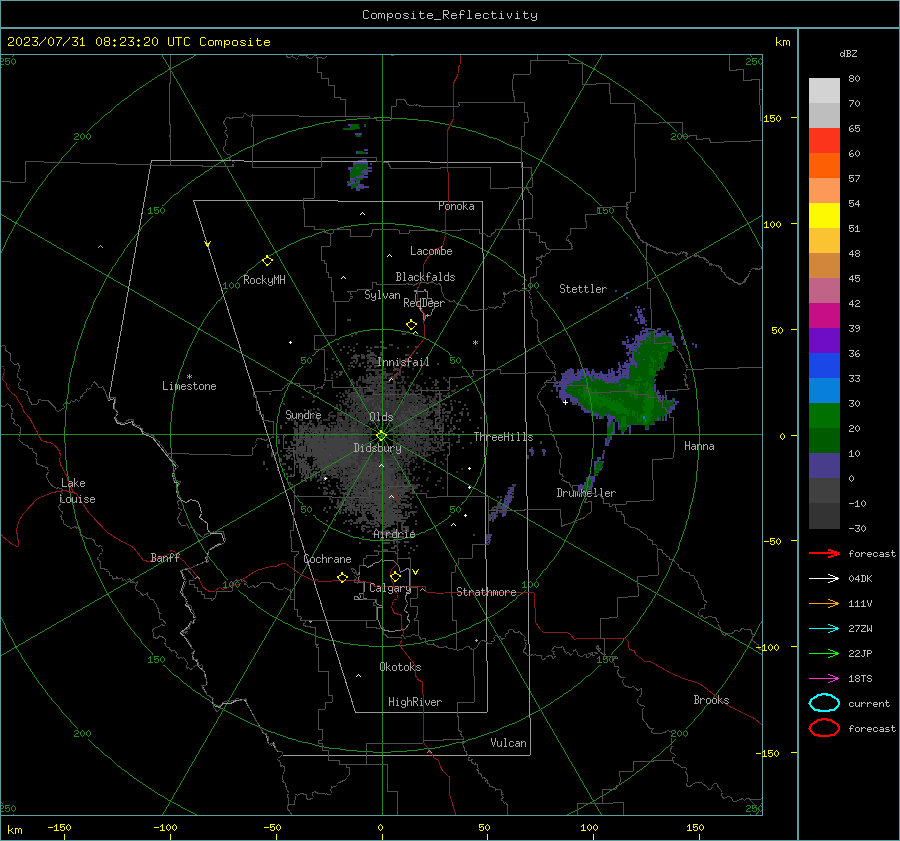Image resolution: width=900 pixels, height=841 pixels.
Task: Click the 33 dBZ blue swatch
Action: tap(824, 365)
